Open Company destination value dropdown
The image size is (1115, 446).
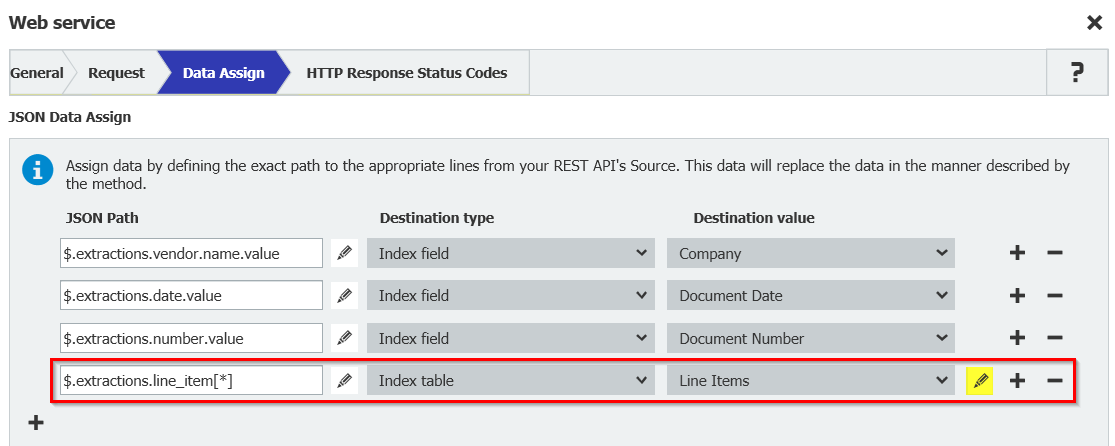[811, 253]
